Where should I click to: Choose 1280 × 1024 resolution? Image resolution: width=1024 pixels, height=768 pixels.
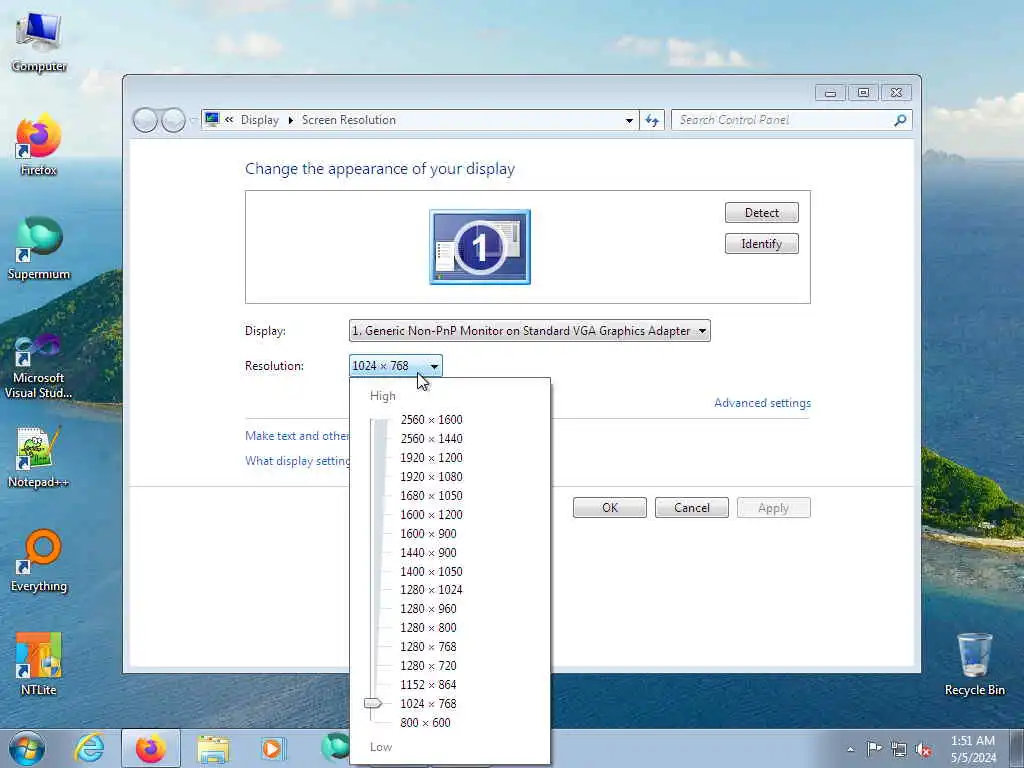[x=431, y=590]
